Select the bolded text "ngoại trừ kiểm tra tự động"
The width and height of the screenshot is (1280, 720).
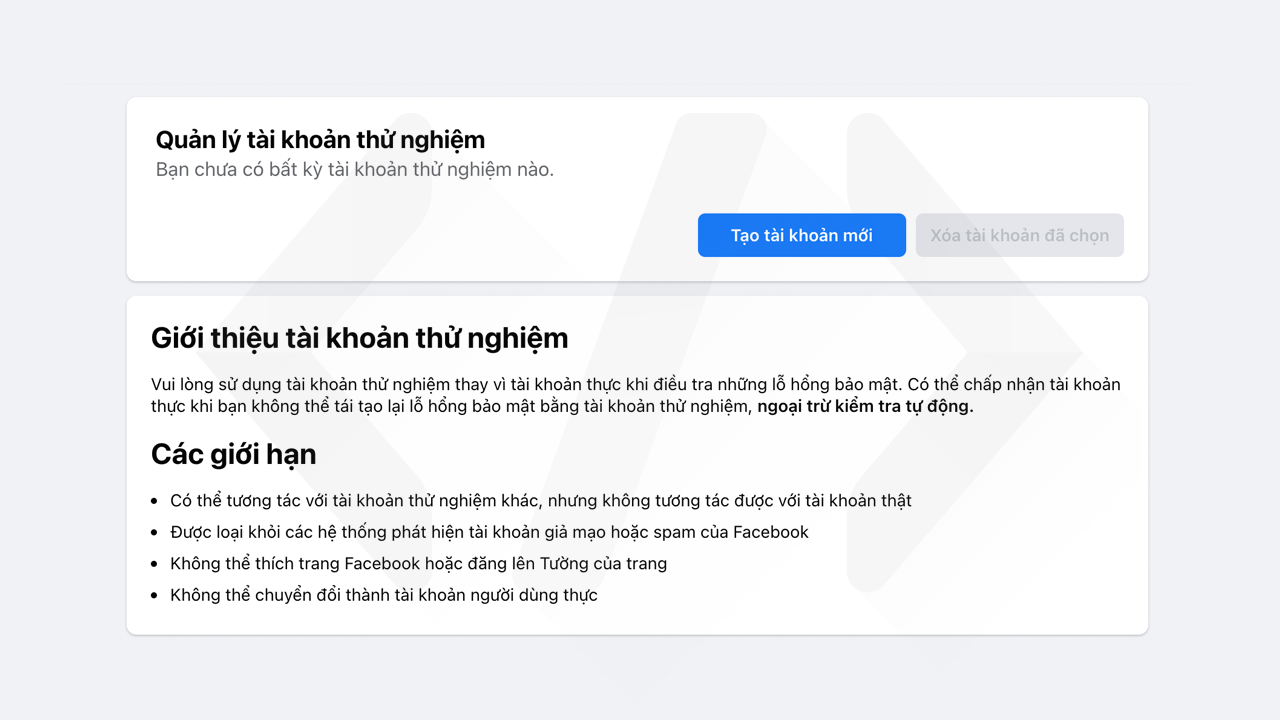click(865, 406)
